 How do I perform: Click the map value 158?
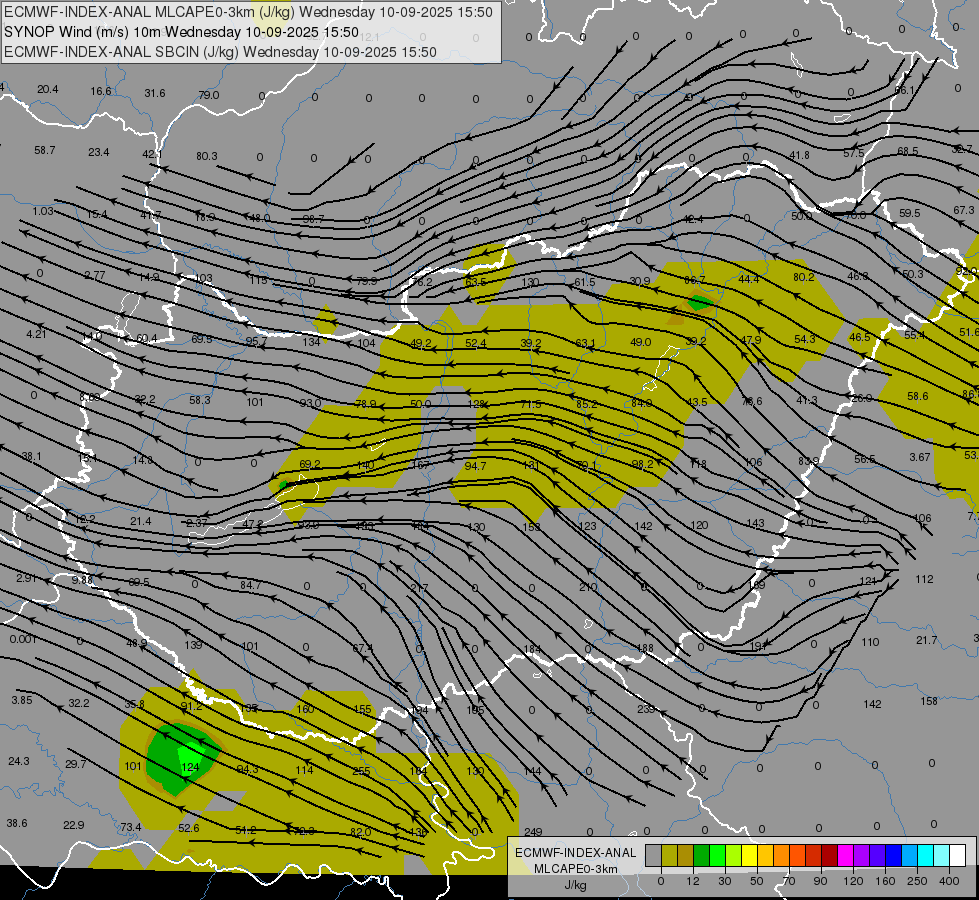(x=929, y=701)
